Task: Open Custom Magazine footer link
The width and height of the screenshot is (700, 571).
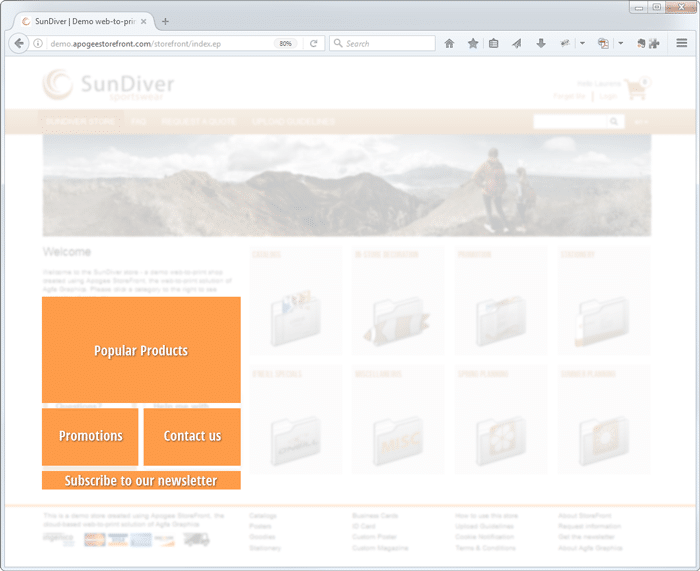Action: (380, 548)
